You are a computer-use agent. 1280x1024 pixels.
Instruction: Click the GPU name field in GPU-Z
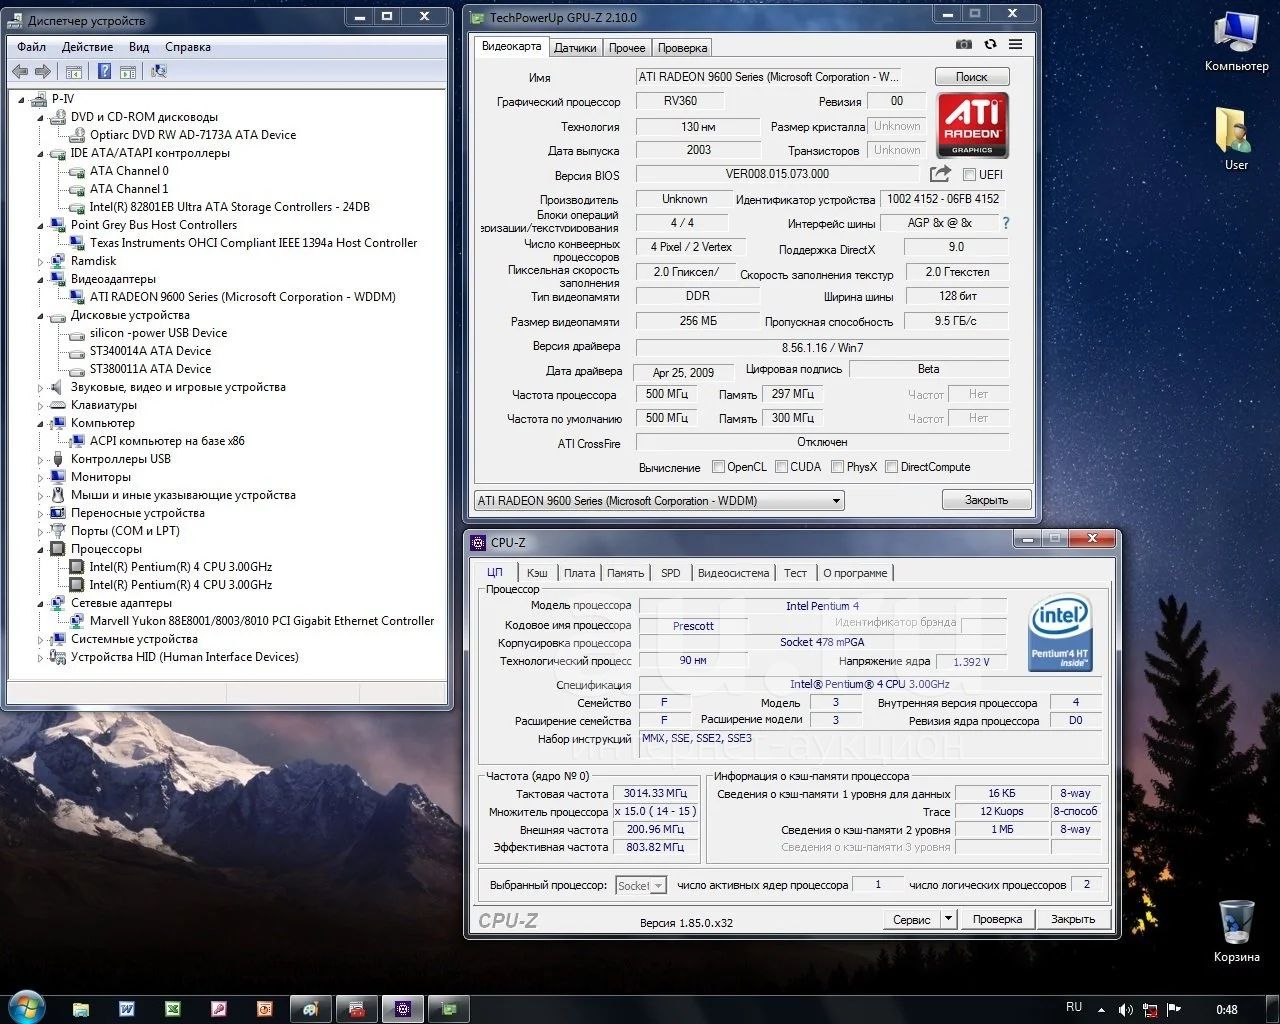770,77
